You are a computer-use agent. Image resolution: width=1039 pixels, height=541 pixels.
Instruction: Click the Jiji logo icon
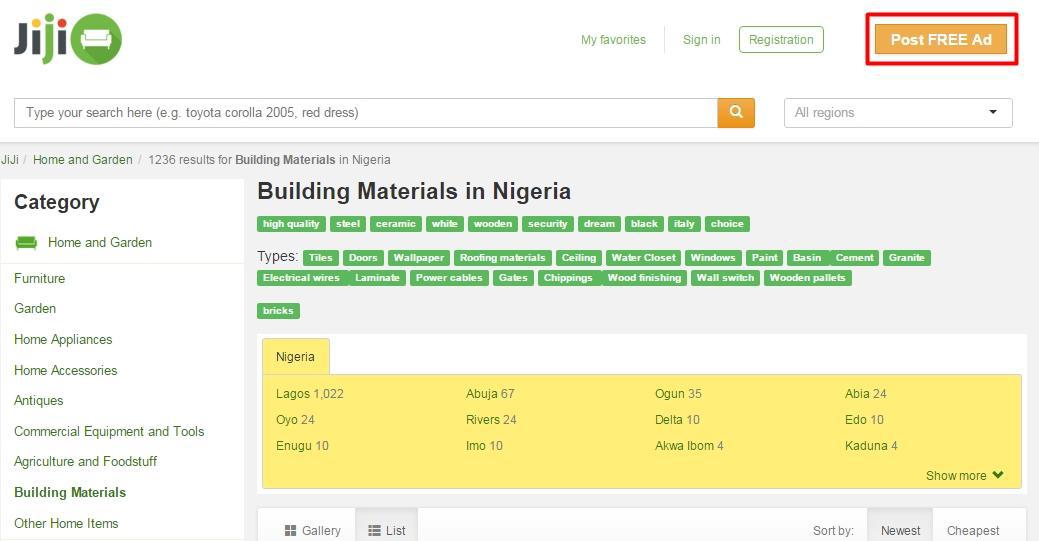(68, 39)
